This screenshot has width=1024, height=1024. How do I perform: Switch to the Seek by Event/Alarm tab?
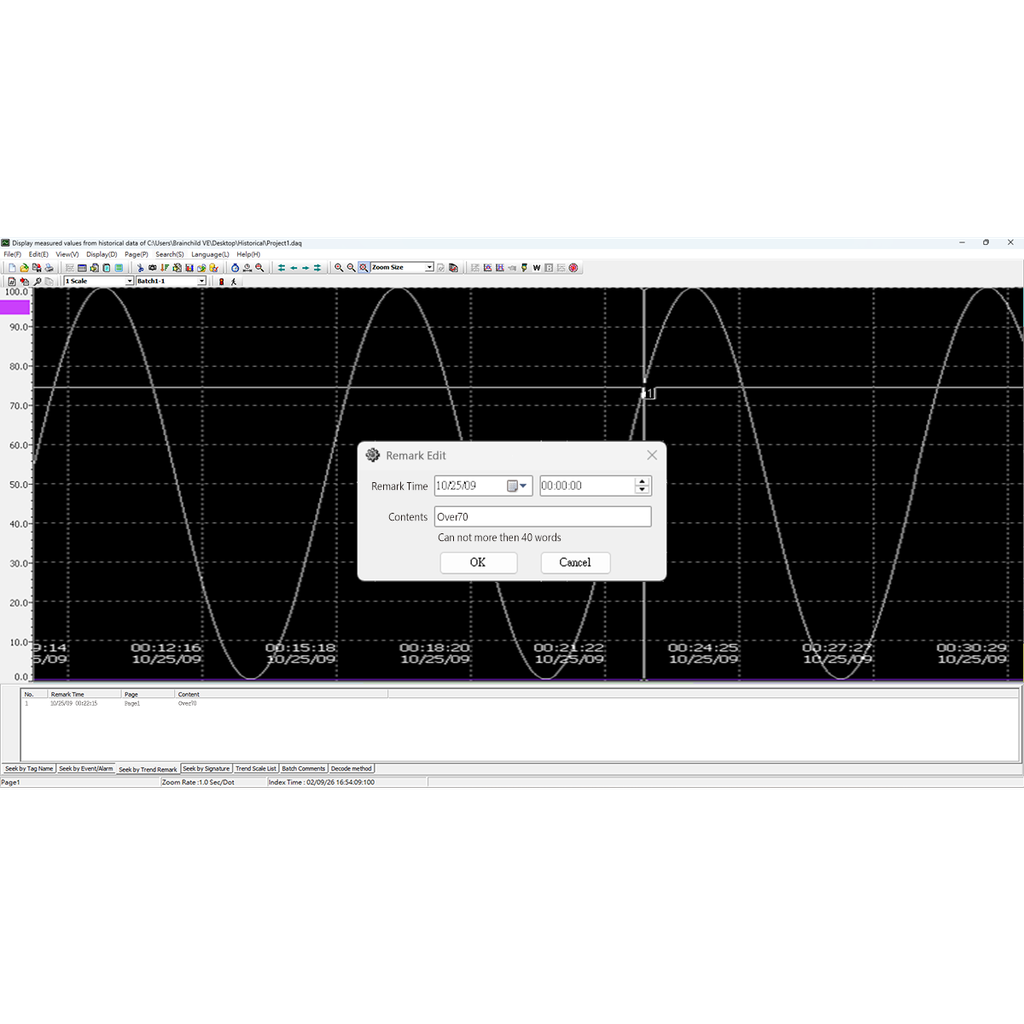pyautogui.click(x=85, y=768)
